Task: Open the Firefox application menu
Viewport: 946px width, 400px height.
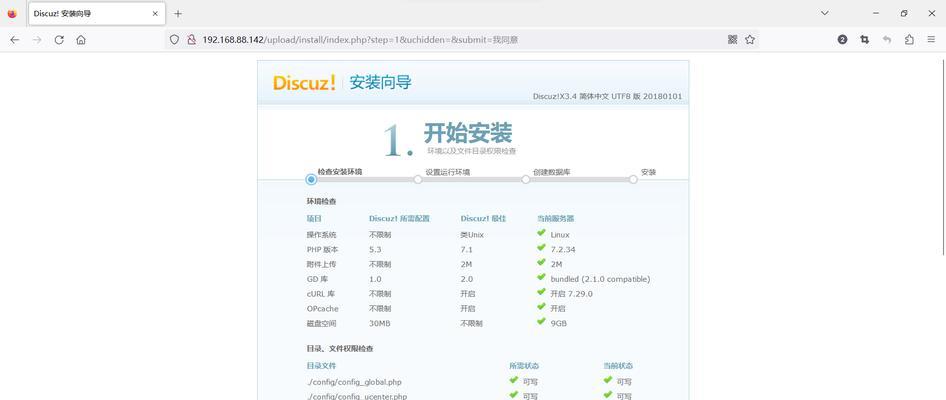Action: pyautogui.click(x=932, y=40)
